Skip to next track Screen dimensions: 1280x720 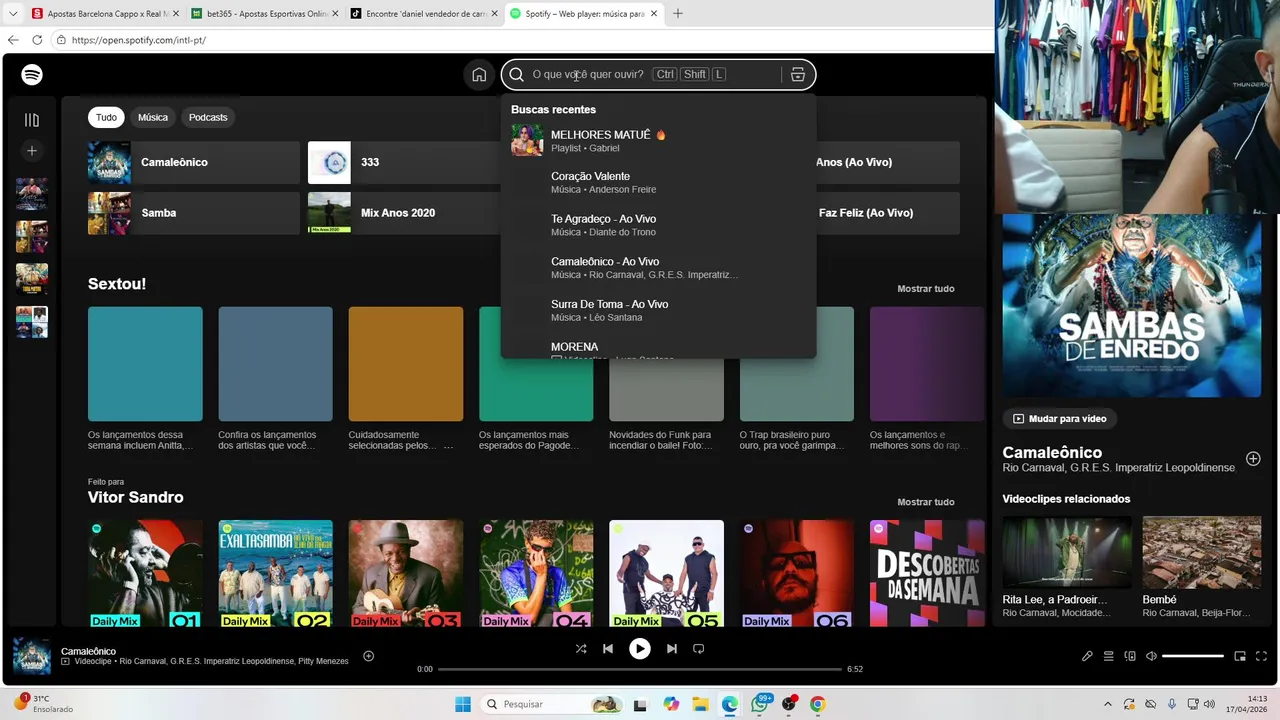[672, 649]
